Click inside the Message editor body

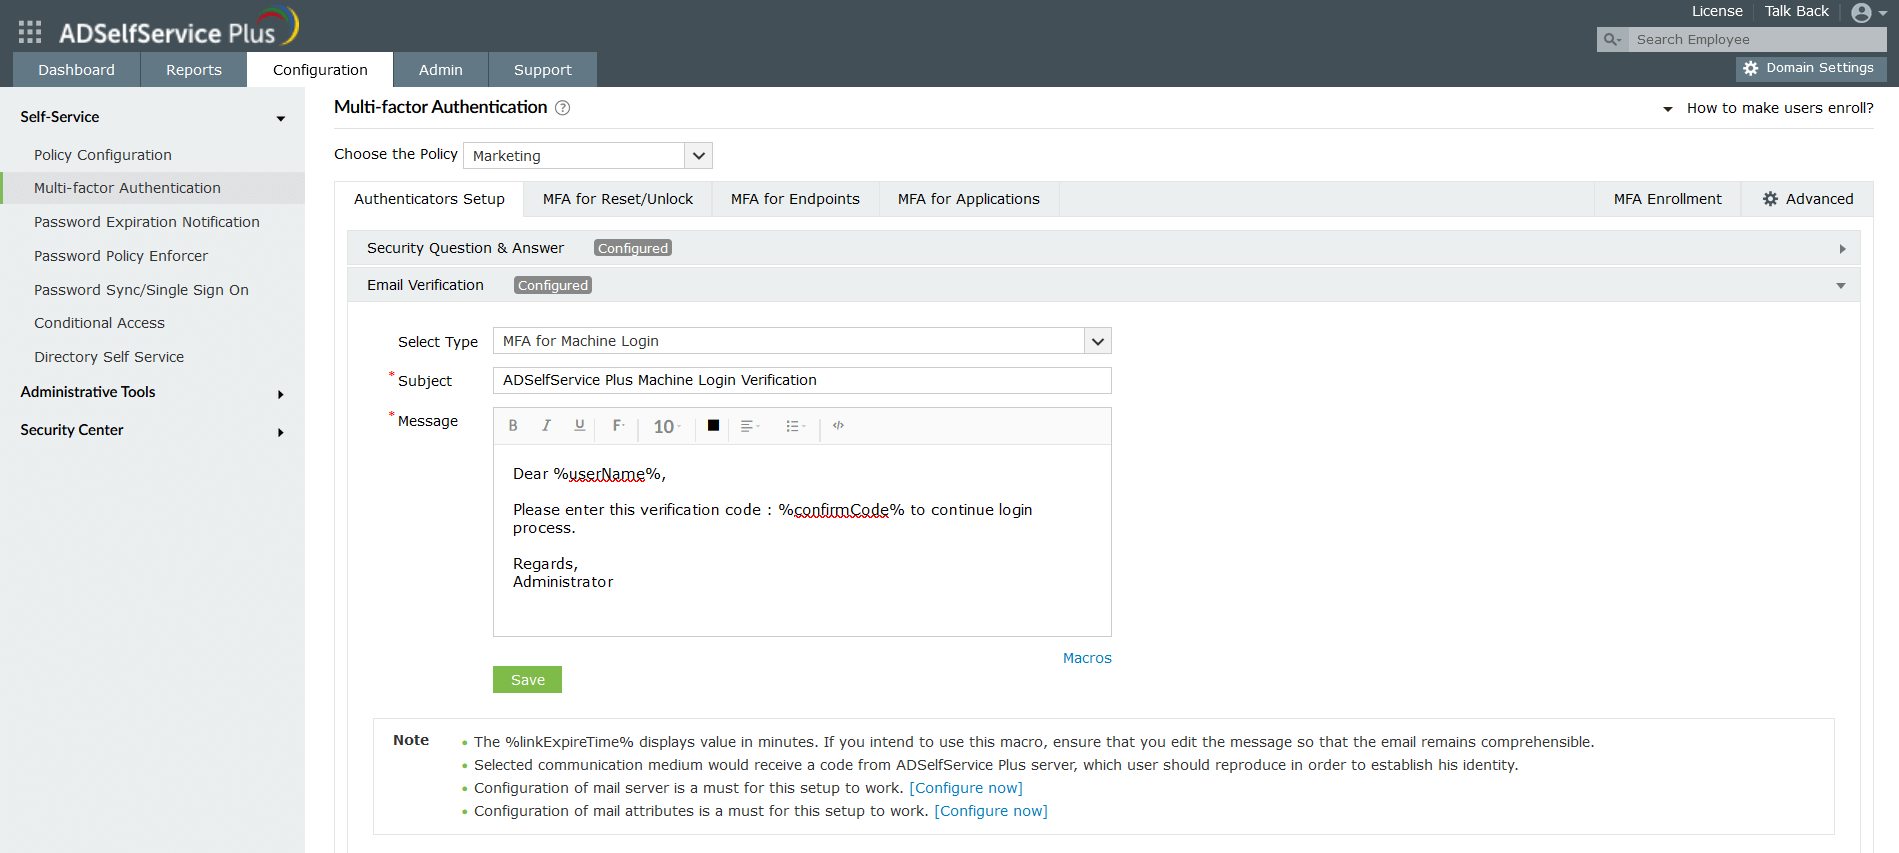point(802,540)
